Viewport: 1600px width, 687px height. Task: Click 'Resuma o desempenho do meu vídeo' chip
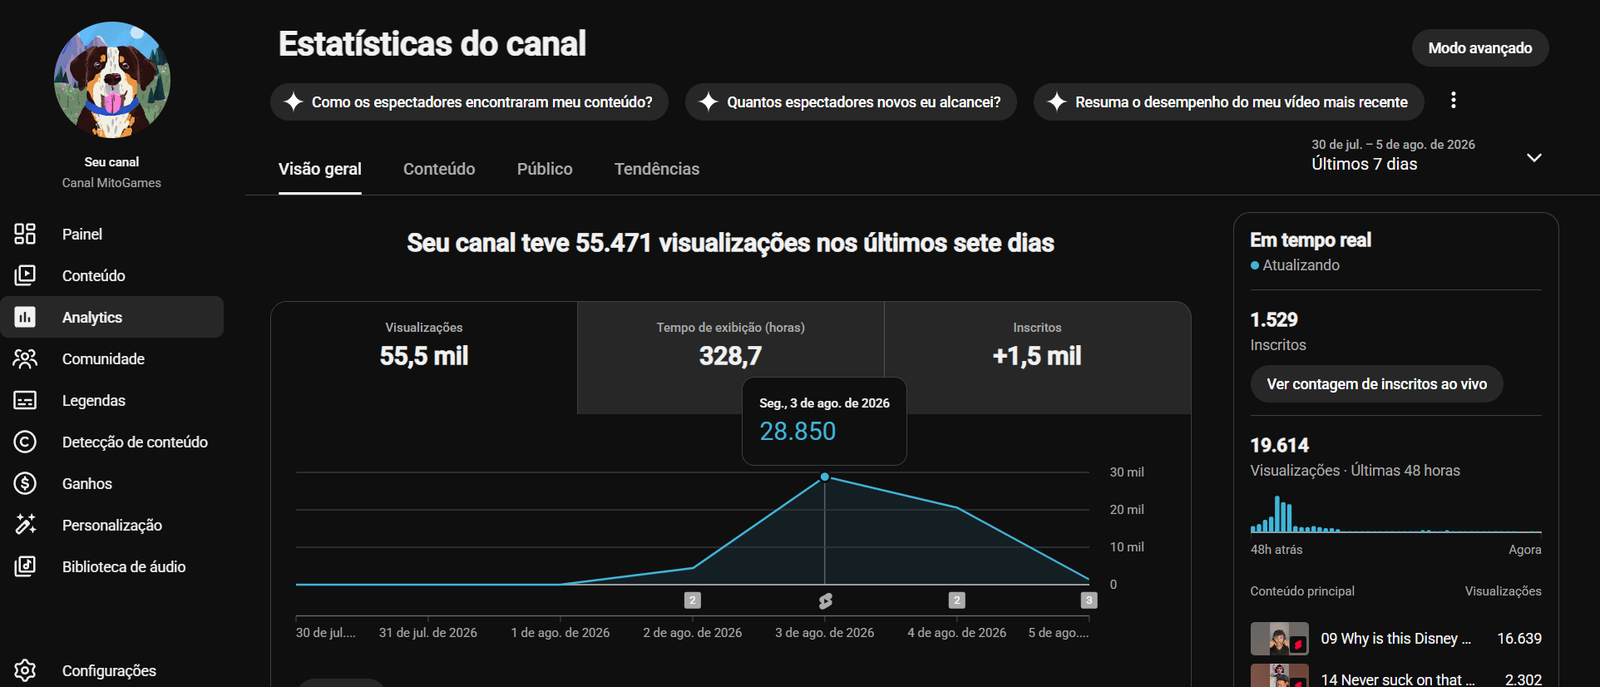pos(1229,102)
